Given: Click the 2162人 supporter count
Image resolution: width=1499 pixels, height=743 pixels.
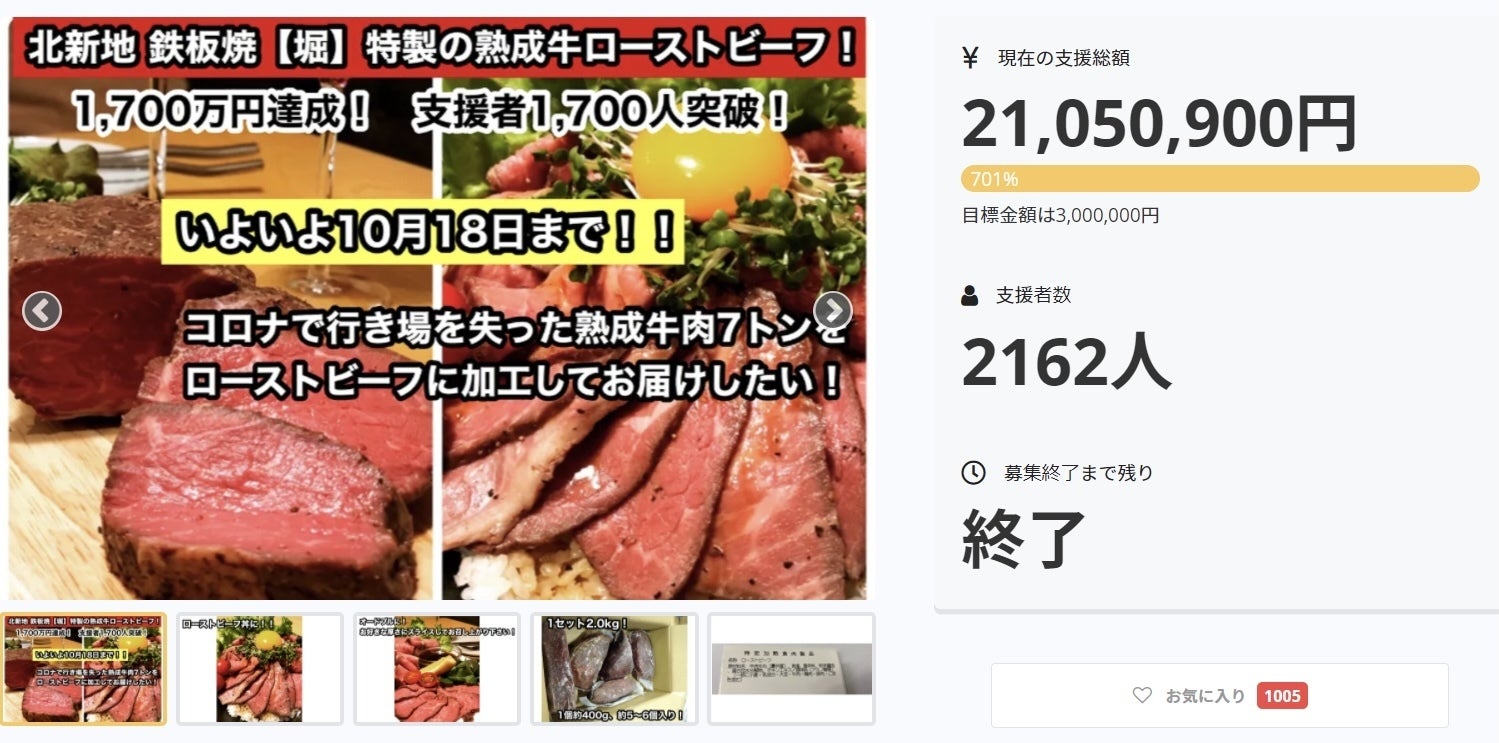Looking at the screenshot, I should [x=1066, y=362].
